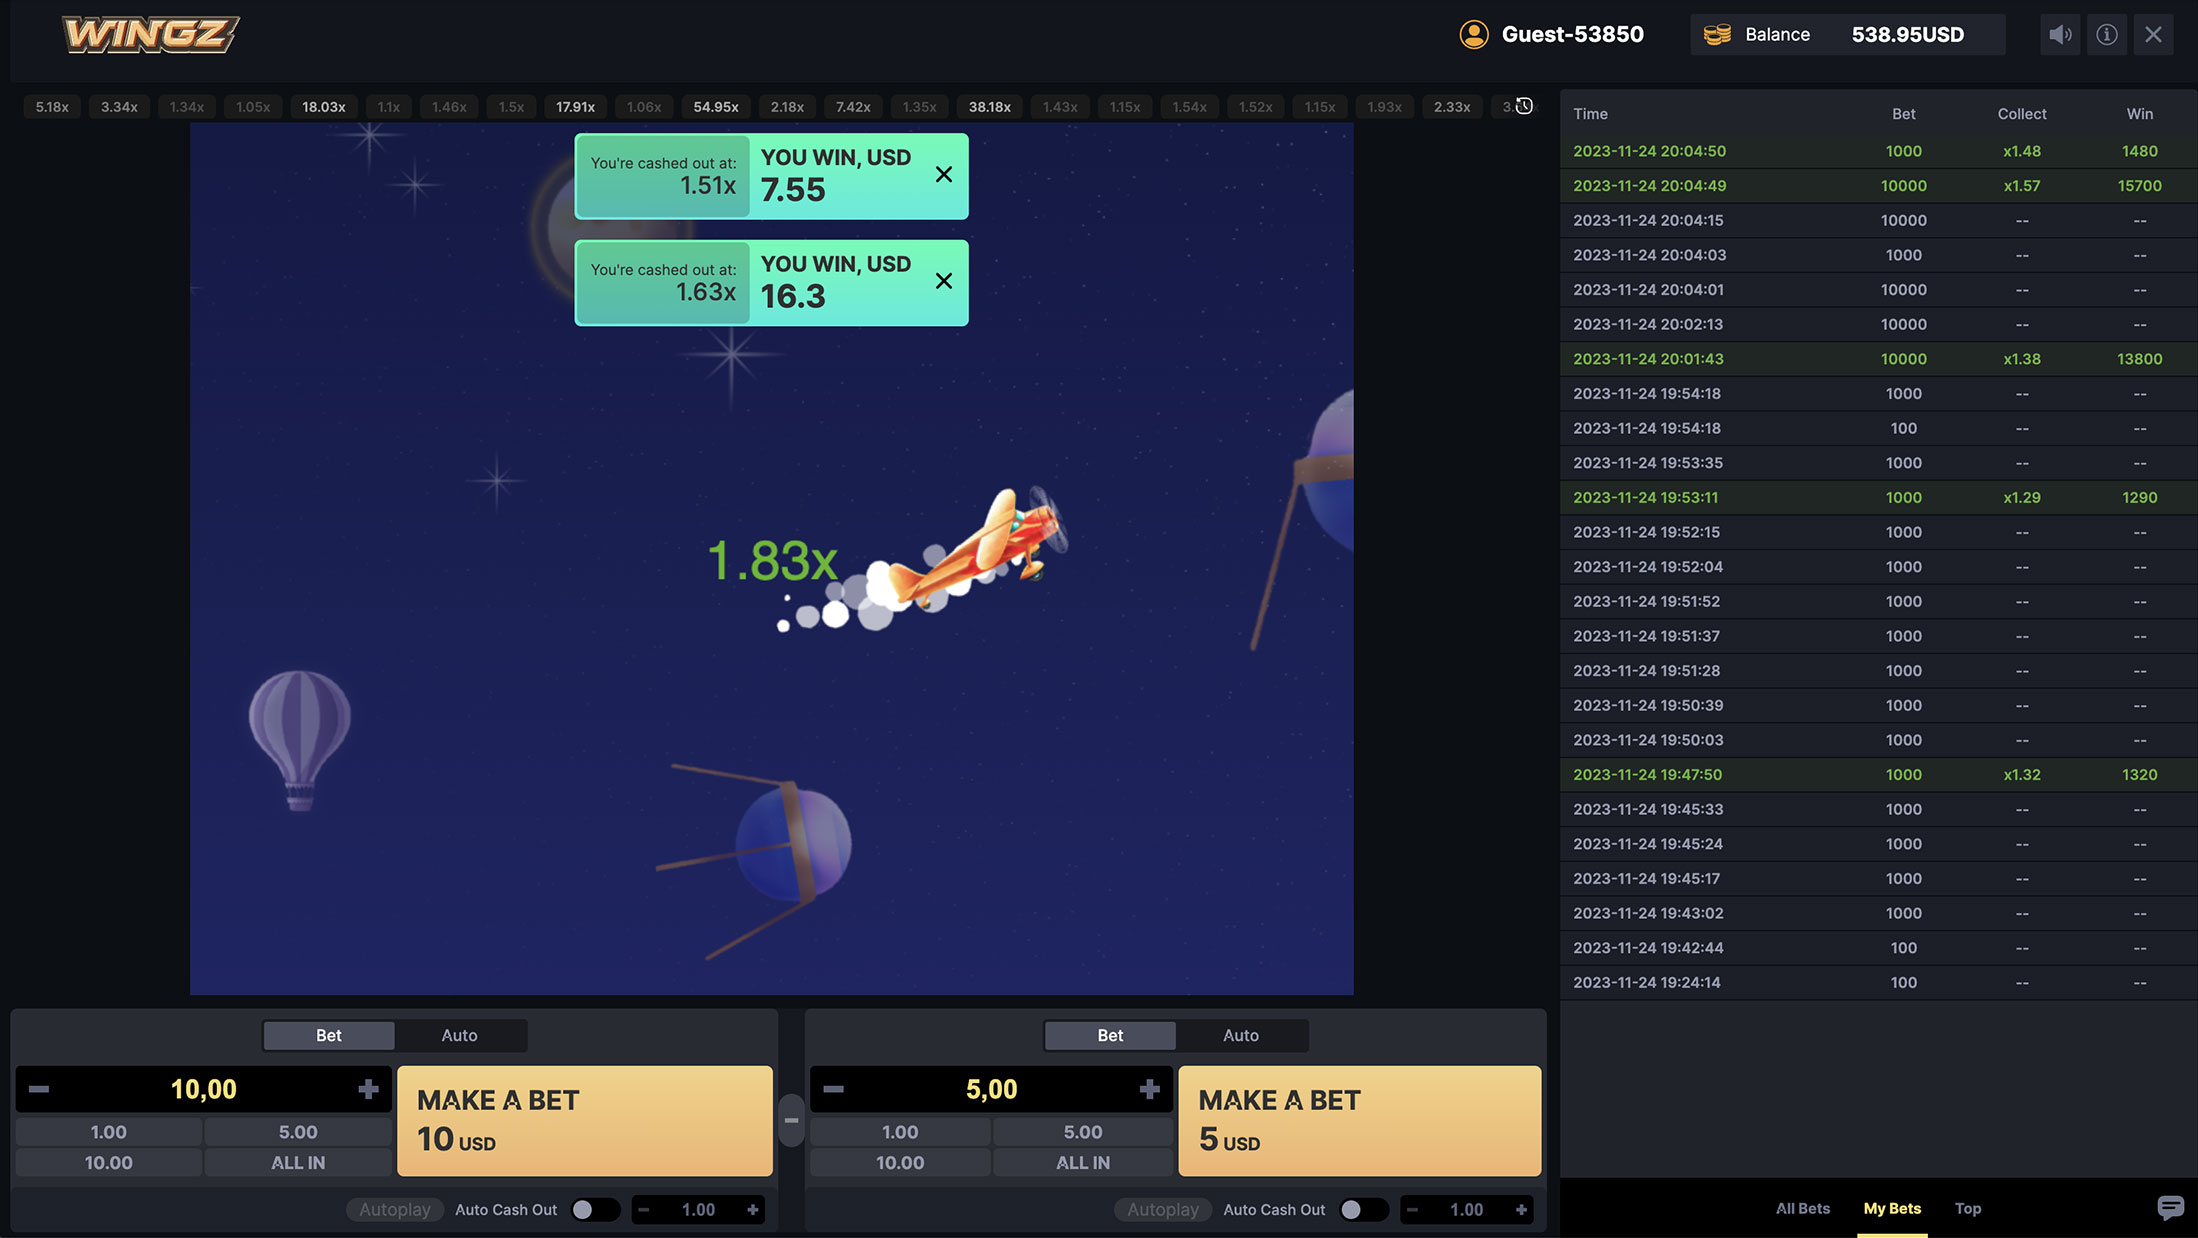This screenshot has width=2198, height=1238.
Task: Remove second bet panel with minus handle
Action: pyautogui.click(x=791, y=1120)
